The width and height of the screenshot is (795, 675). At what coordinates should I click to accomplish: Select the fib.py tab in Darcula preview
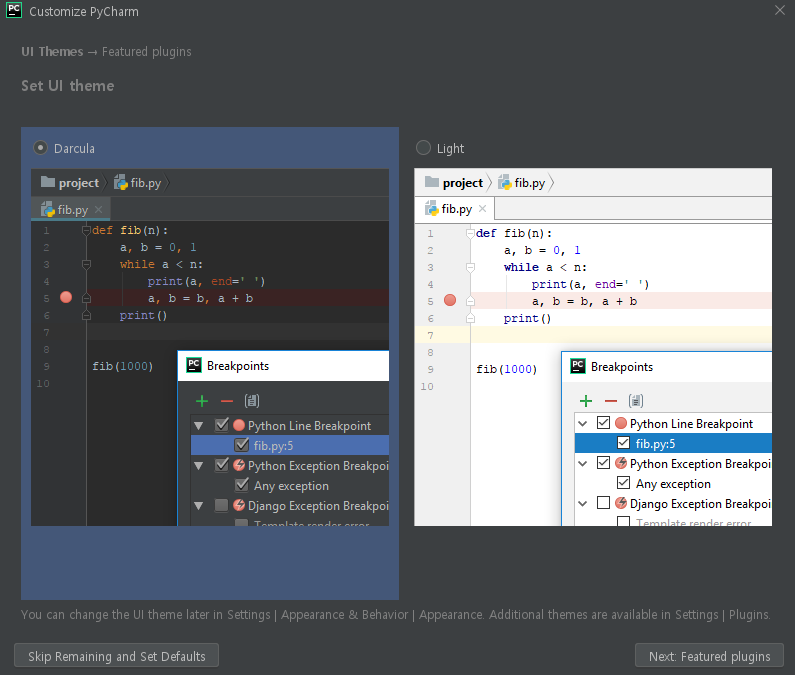[71, 209]
